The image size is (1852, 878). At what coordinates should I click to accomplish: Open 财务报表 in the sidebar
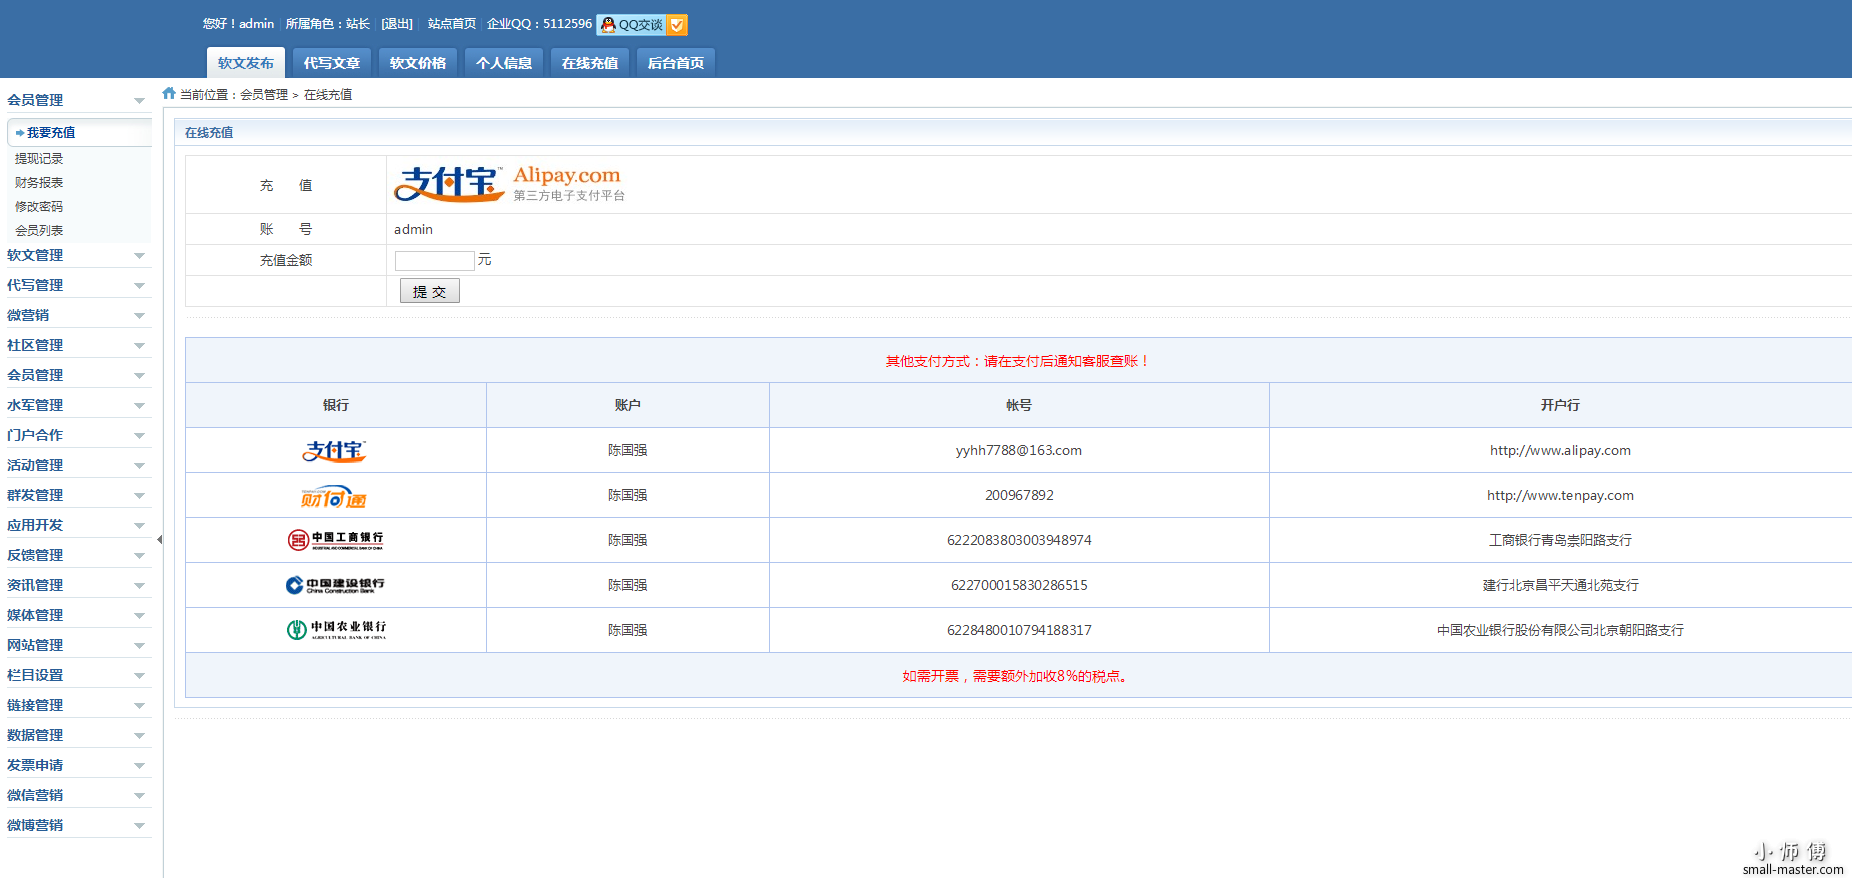tap(39, 183)
